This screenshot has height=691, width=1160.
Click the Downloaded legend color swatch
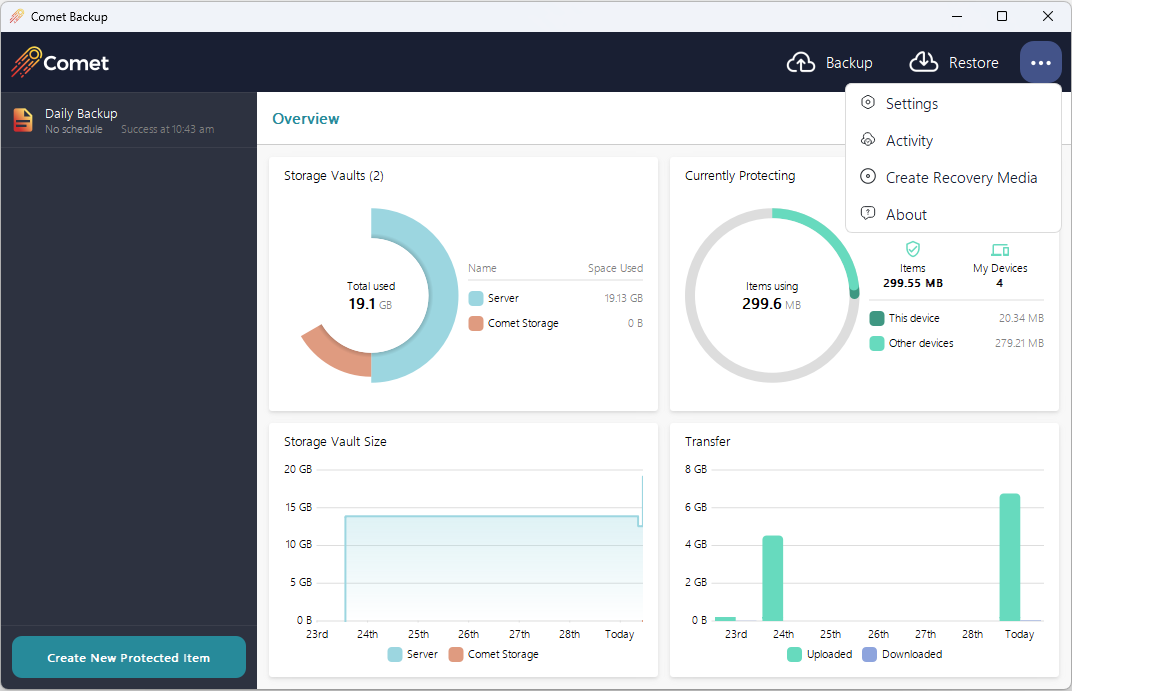(x=869, y=654)
